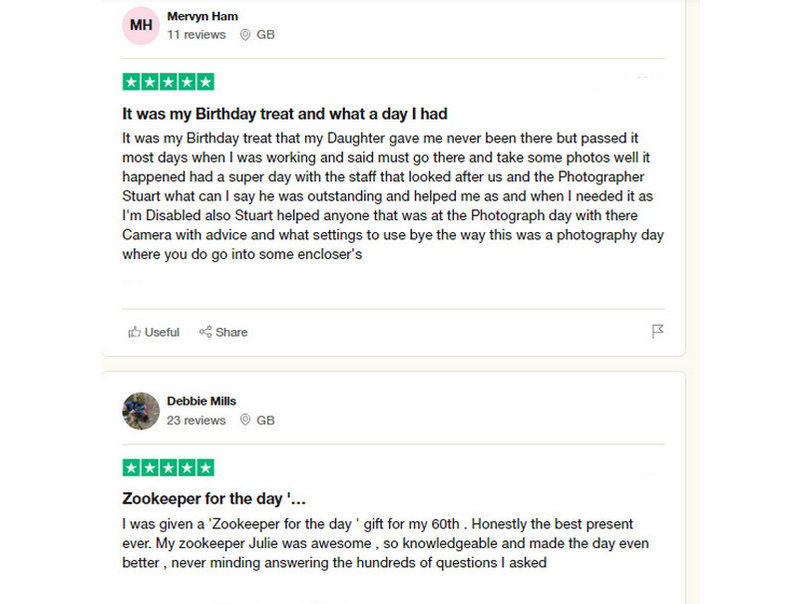Click the location pin beside Debbie's GB
This screenshot has height=604, width=800.
click(x=245, y=420)
